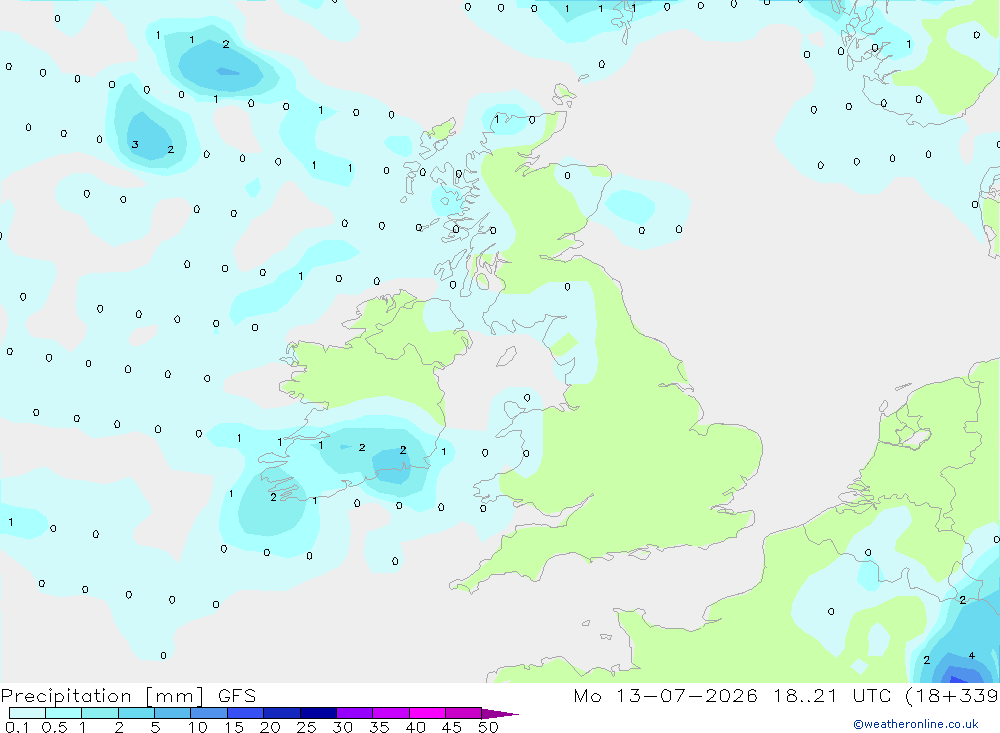Choose the 5–10 mm legend color swatch
1000x733 pixels.
(x=173, y=713)
